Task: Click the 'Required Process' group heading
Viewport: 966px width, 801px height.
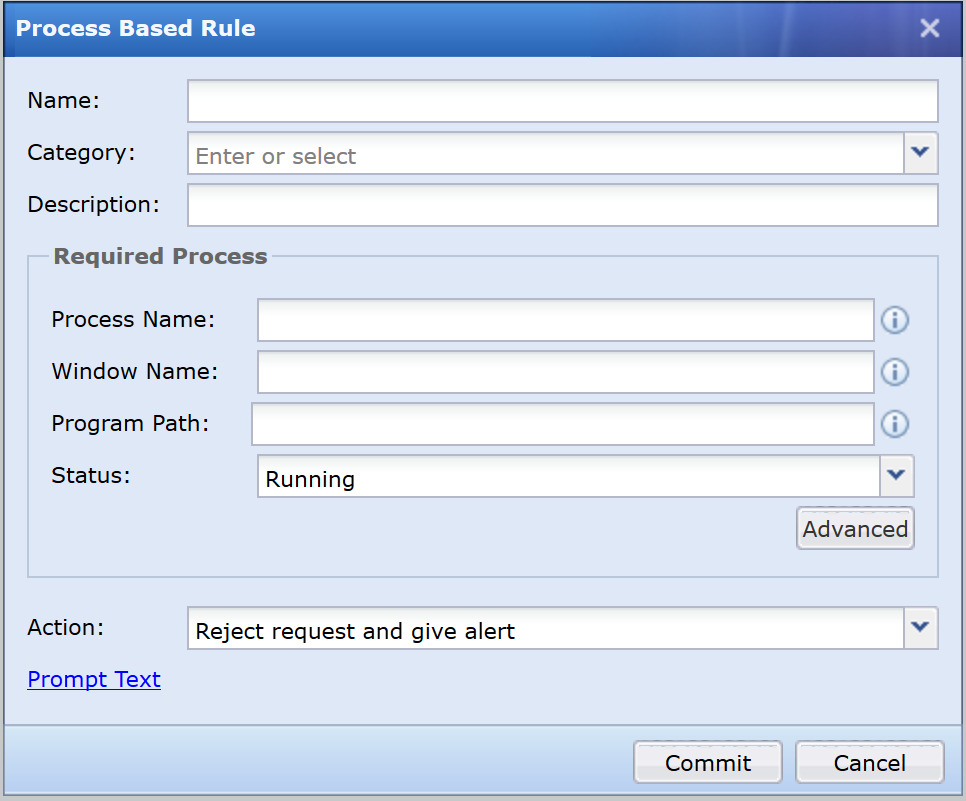Action: [160, 256]
